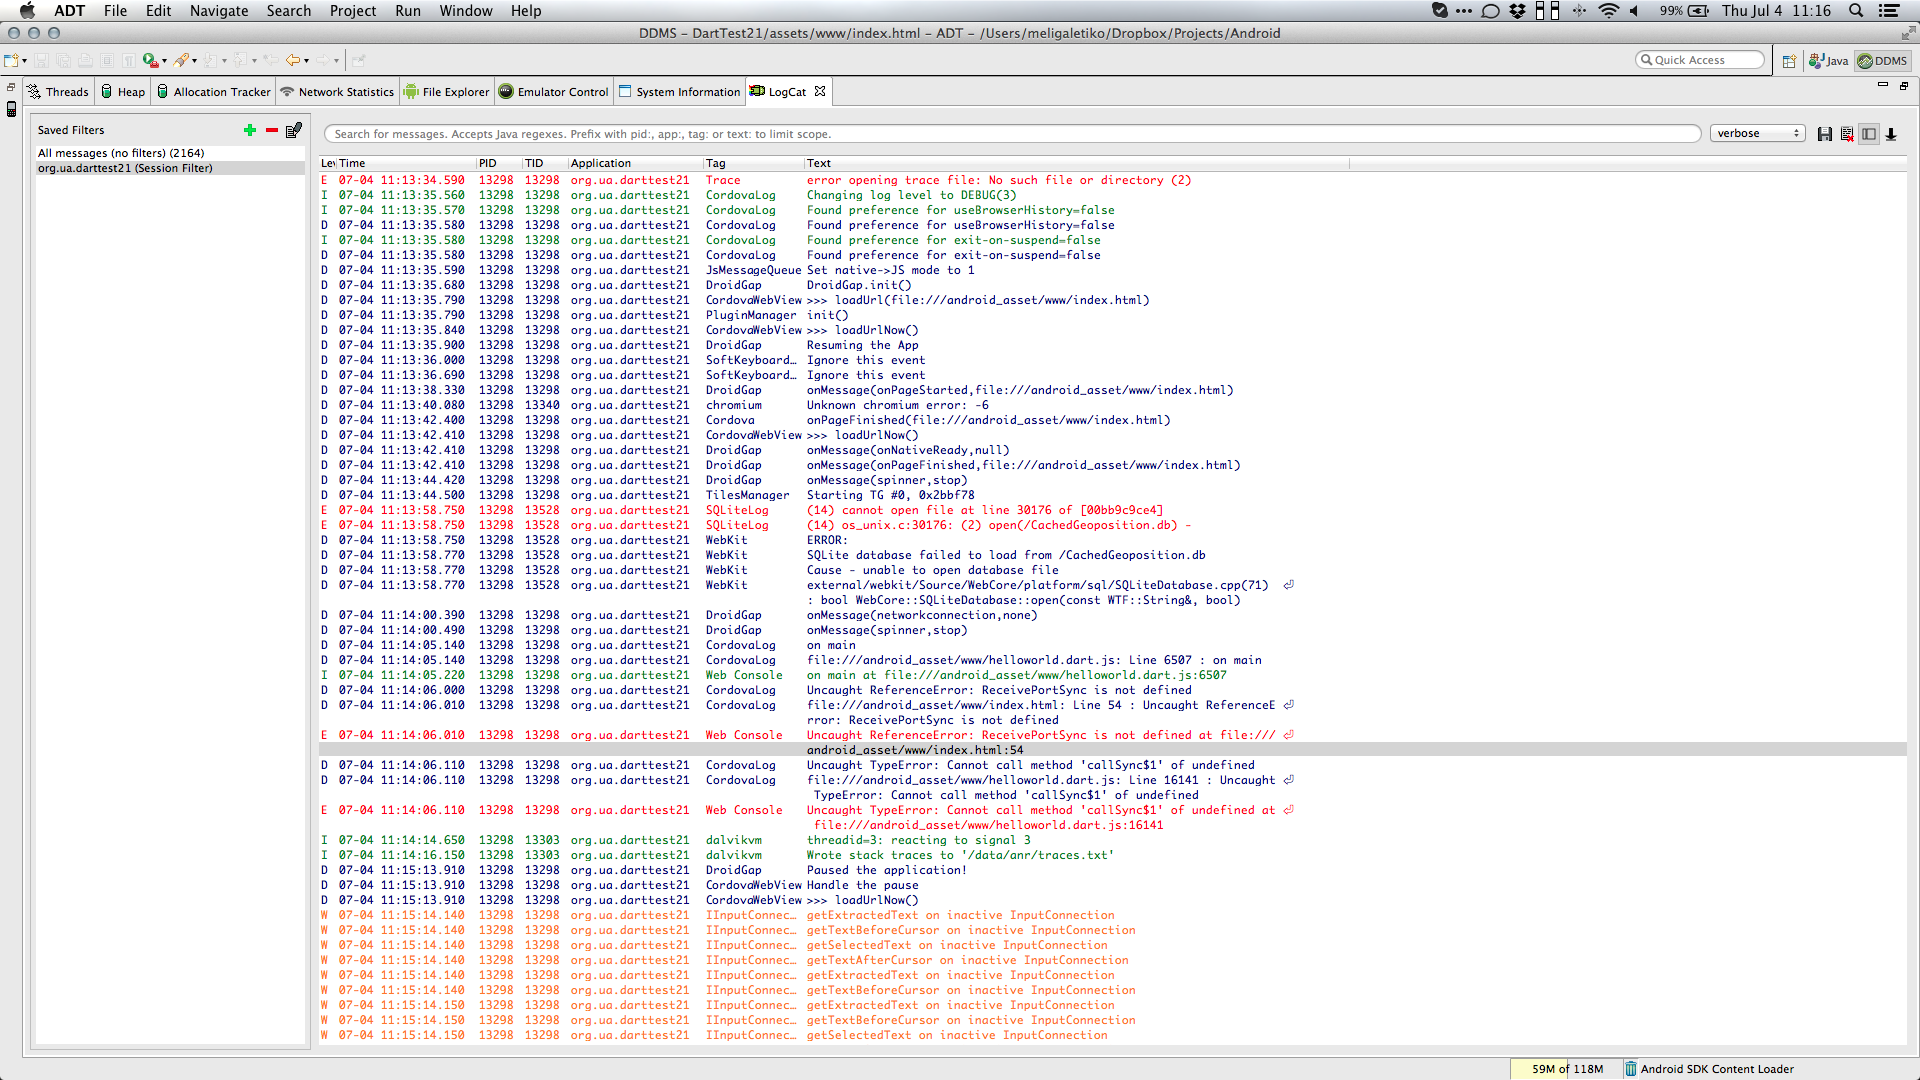Select 'SQLite database failed to load' row
Viewport: 1920px width, 1080px height.
coord(1112,556)
